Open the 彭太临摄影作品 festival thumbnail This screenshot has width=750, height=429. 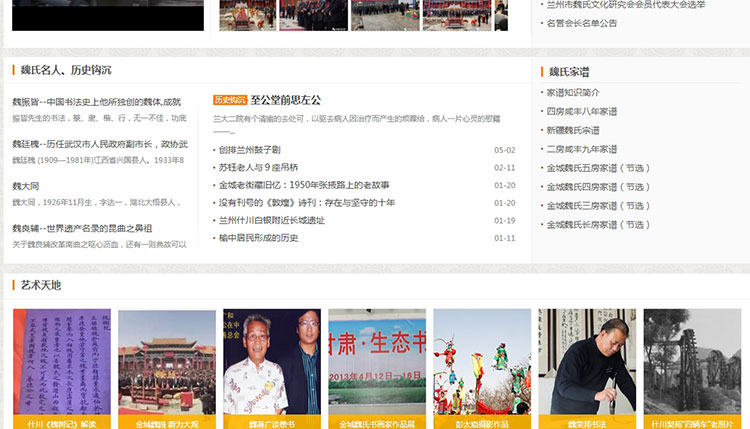[x=482, y=361]
